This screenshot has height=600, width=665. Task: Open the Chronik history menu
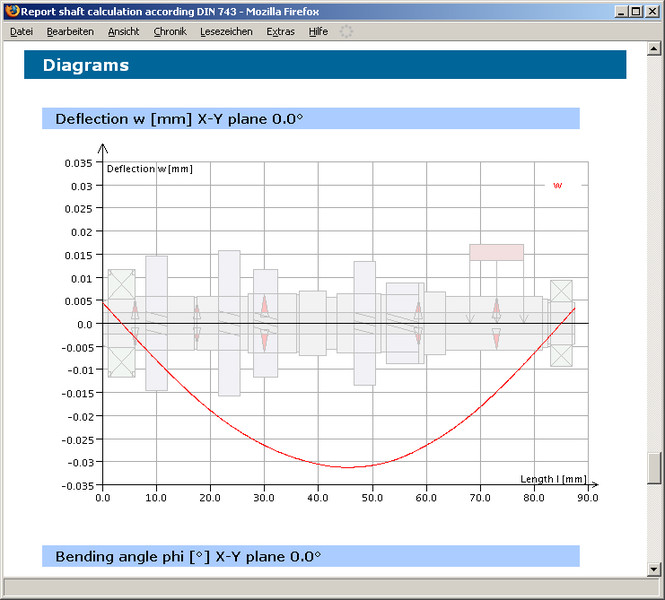170,32
